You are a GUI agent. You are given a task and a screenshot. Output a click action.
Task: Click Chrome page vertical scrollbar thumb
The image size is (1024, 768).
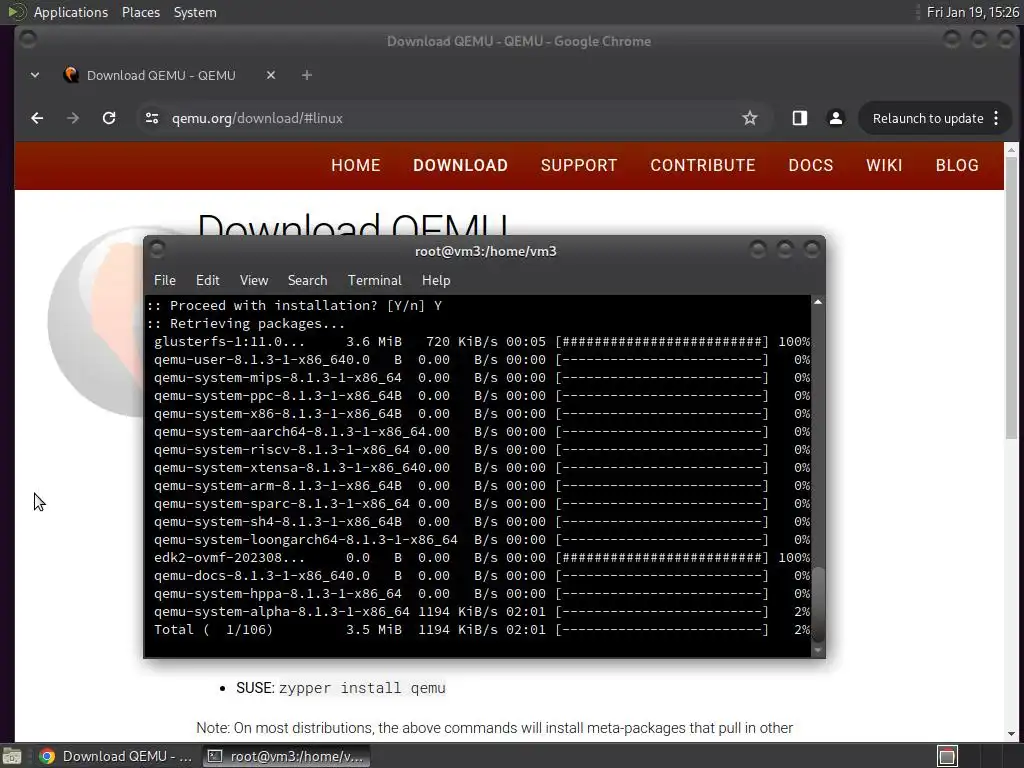[x=1011, y=298]
